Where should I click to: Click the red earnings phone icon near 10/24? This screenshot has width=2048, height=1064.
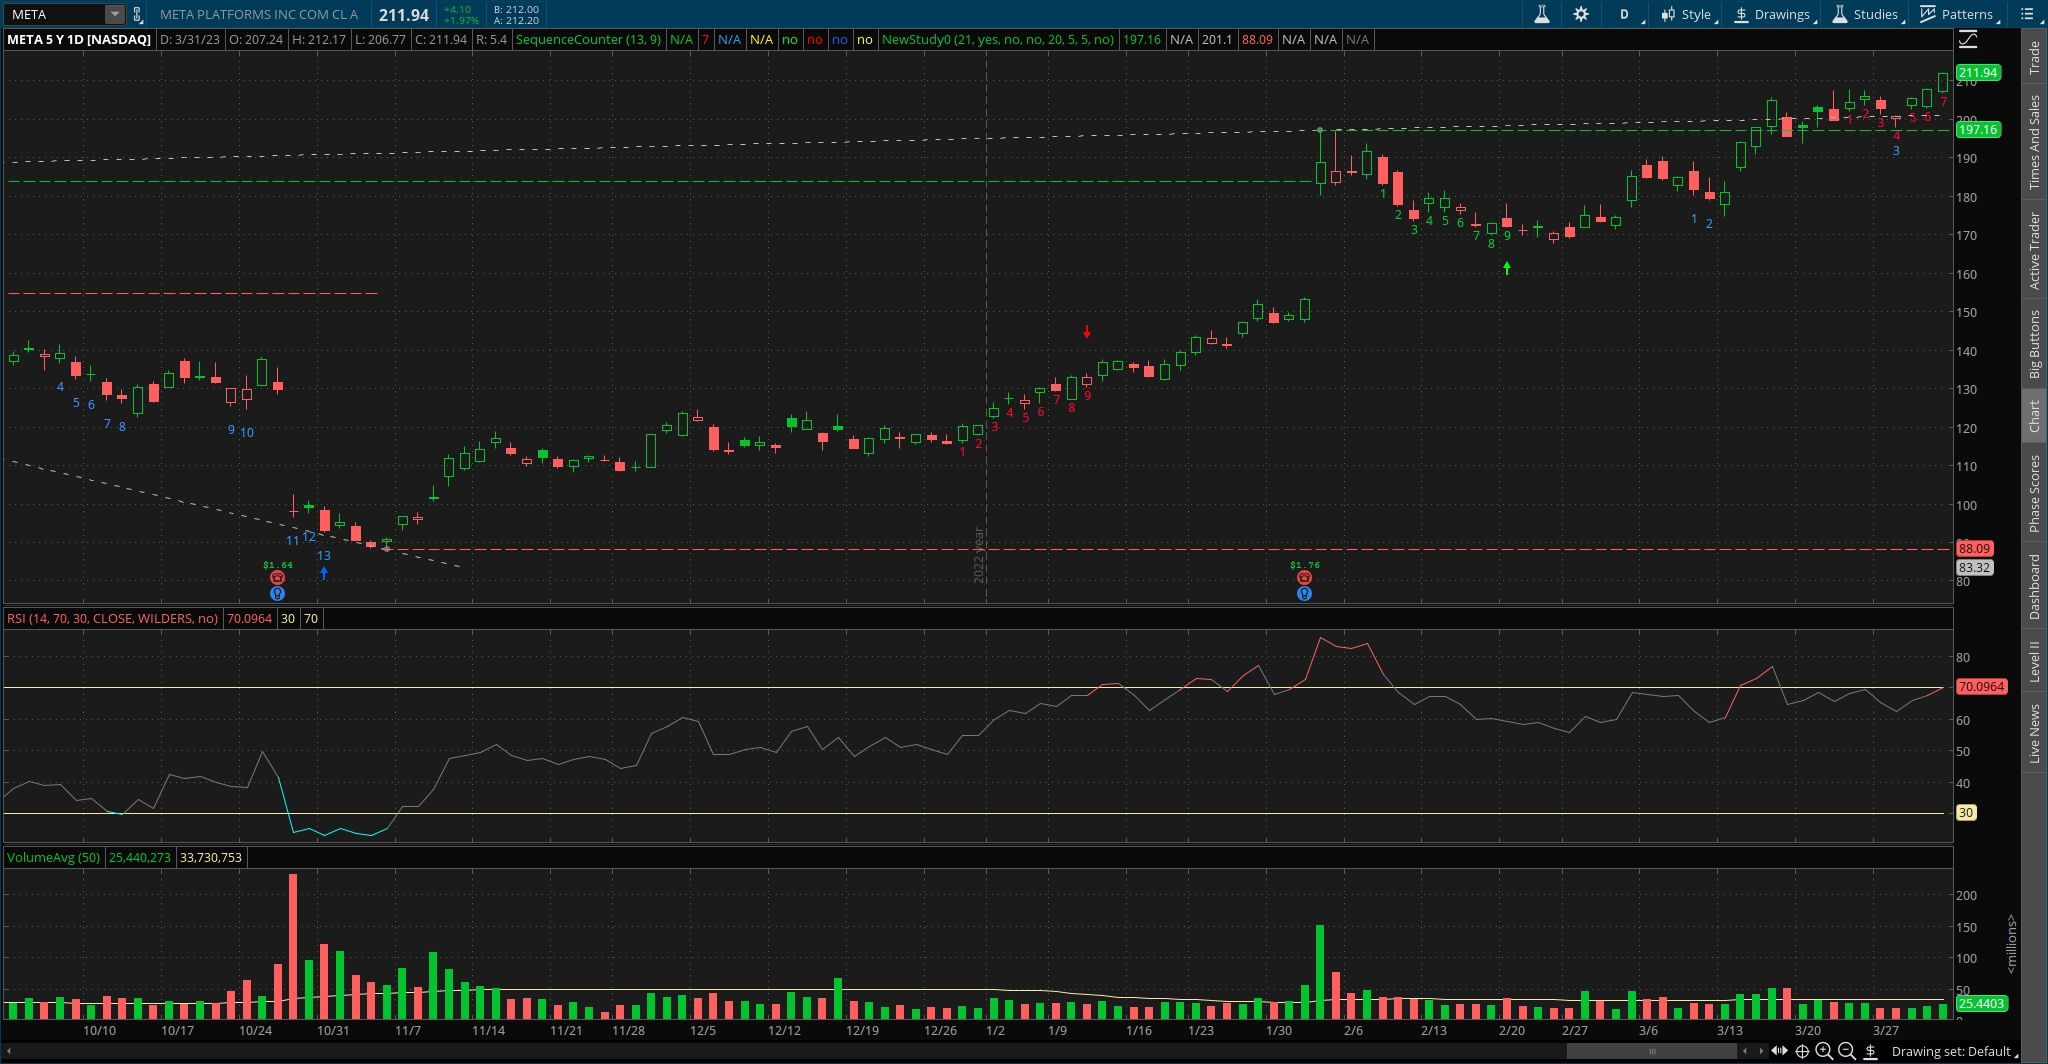point(277,578)
